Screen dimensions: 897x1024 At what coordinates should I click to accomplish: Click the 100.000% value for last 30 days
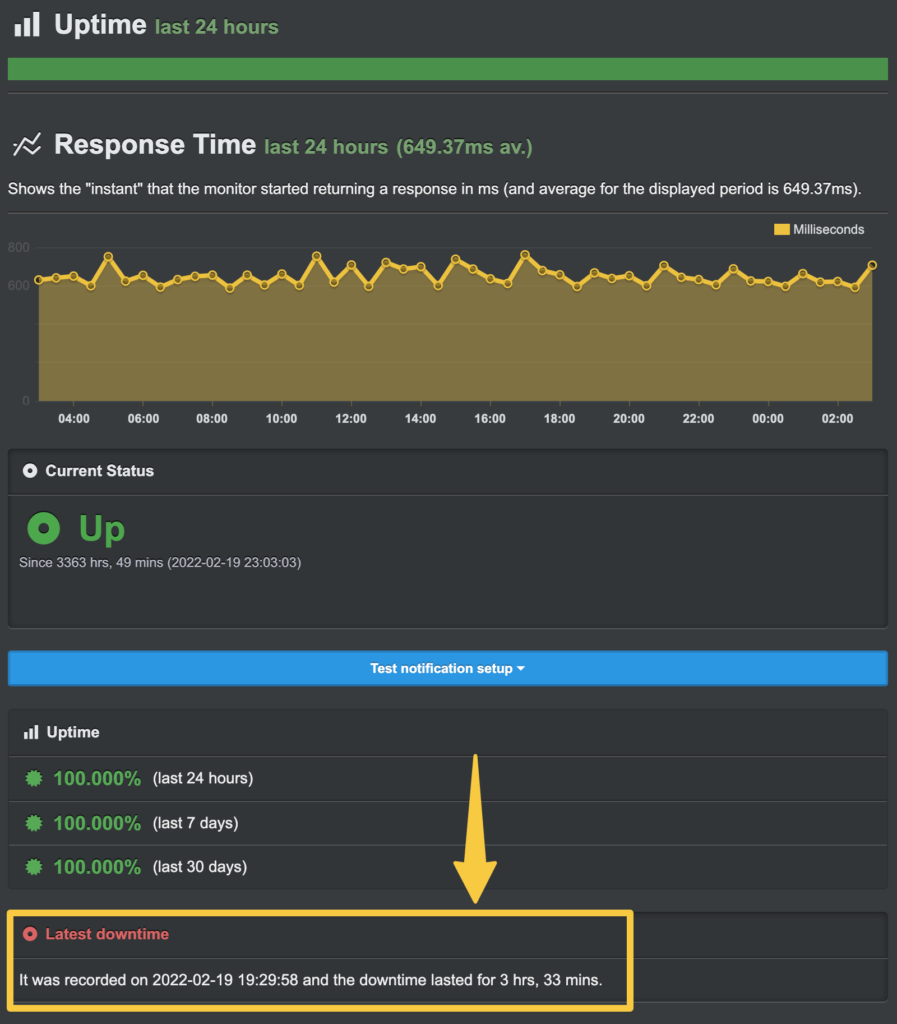[x=97, y=867]
